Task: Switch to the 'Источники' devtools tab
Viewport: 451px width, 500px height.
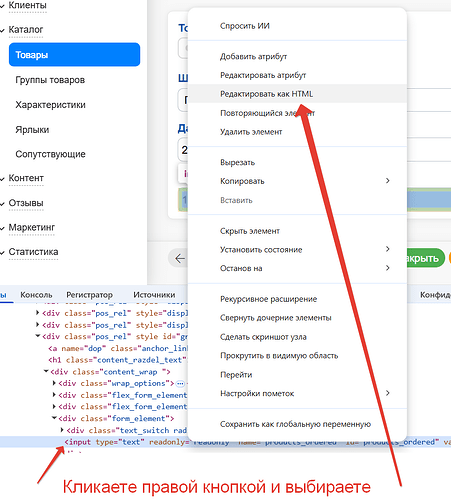Action: point(154,295)
